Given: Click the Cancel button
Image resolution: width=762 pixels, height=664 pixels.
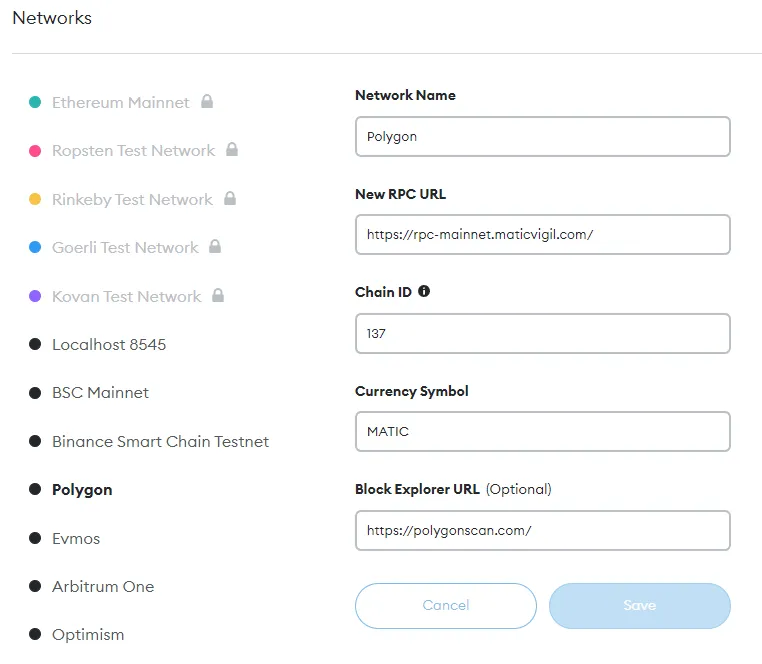Looking at the screenshot, I should point(446,606).
